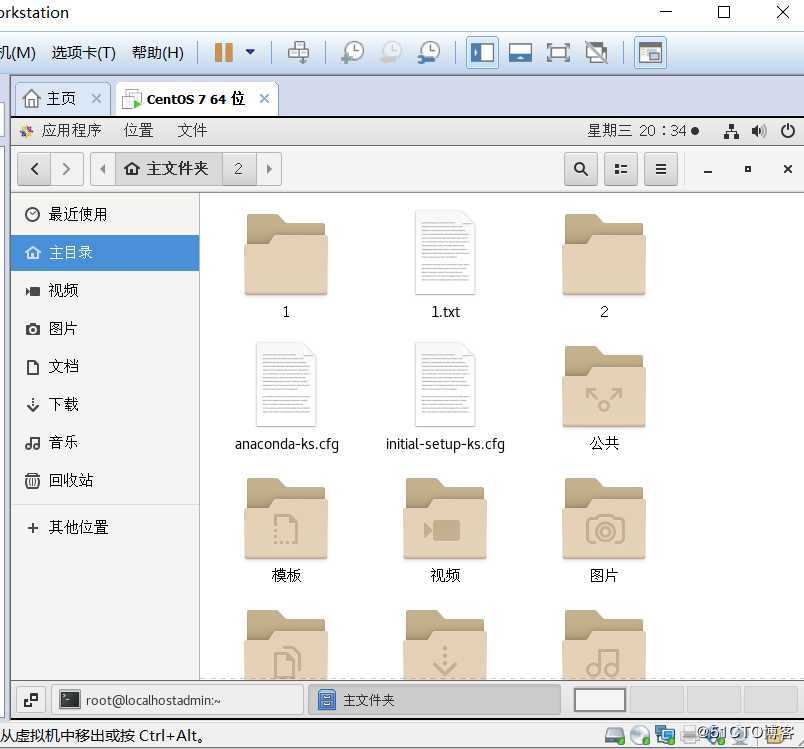Viewport: 804px width, 749px height.
Task: Minimize the Files window
Action: [x=708, y=170]
